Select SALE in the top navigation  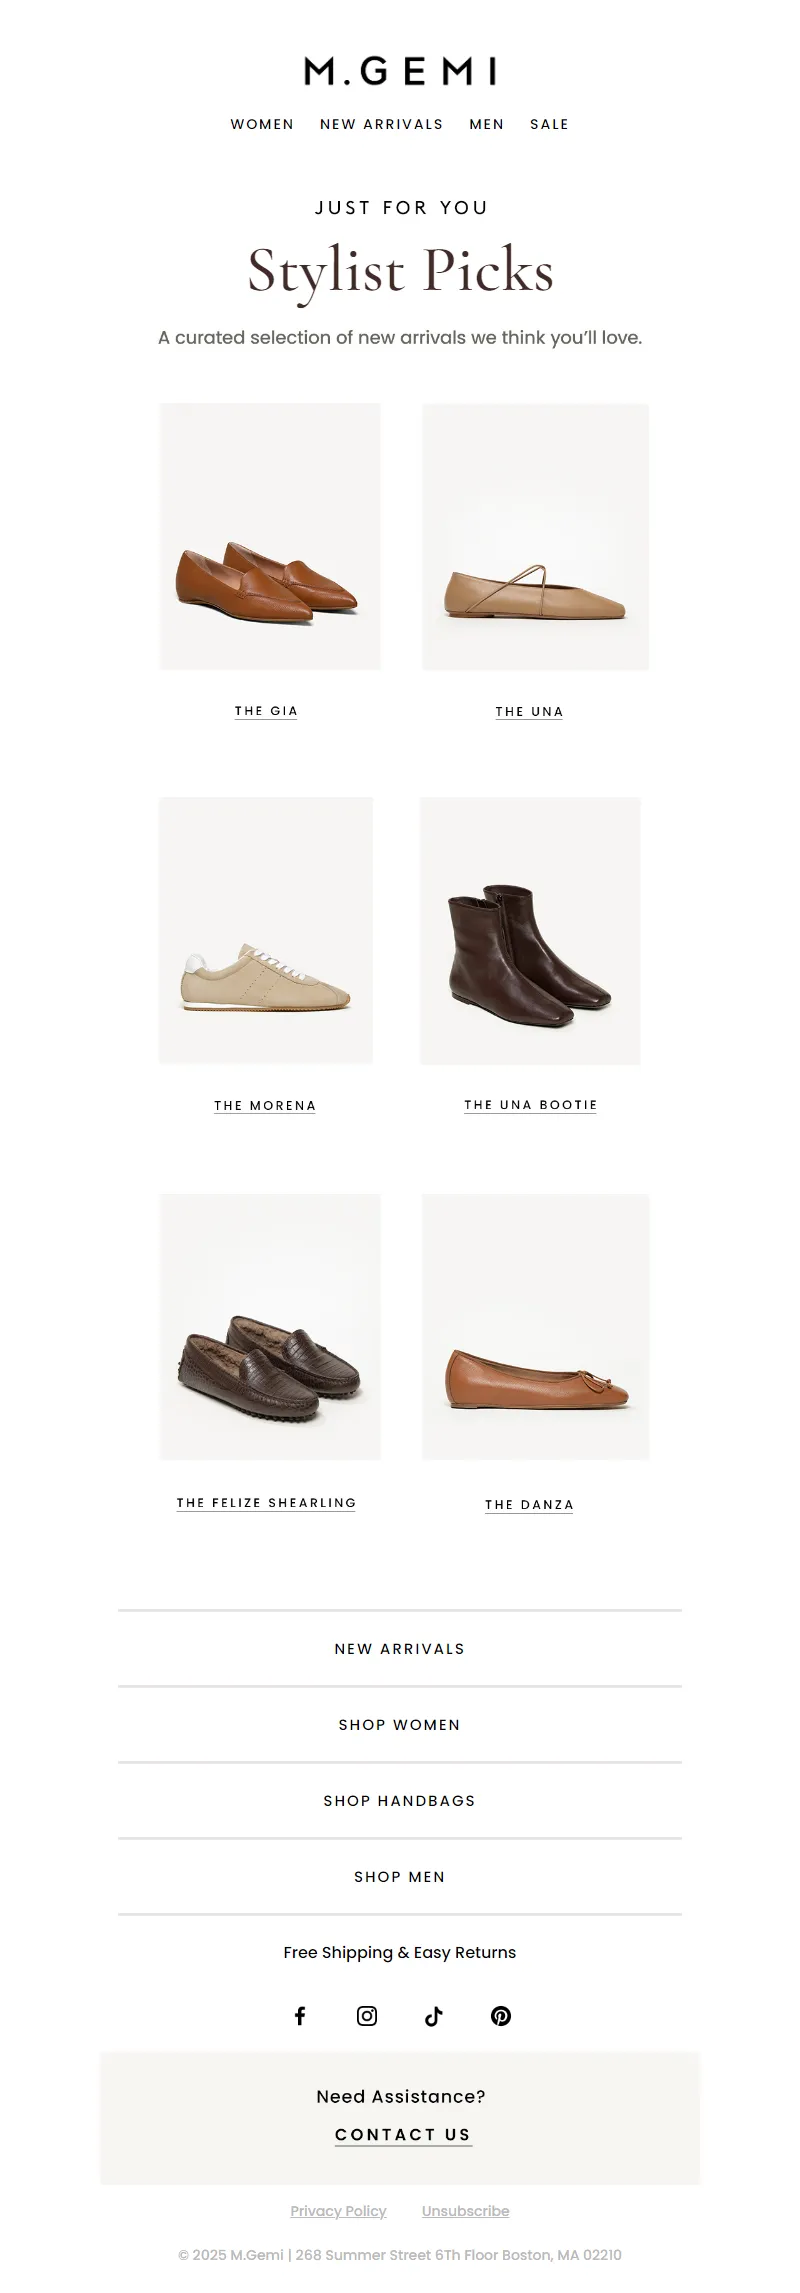(x=549, y=124)
